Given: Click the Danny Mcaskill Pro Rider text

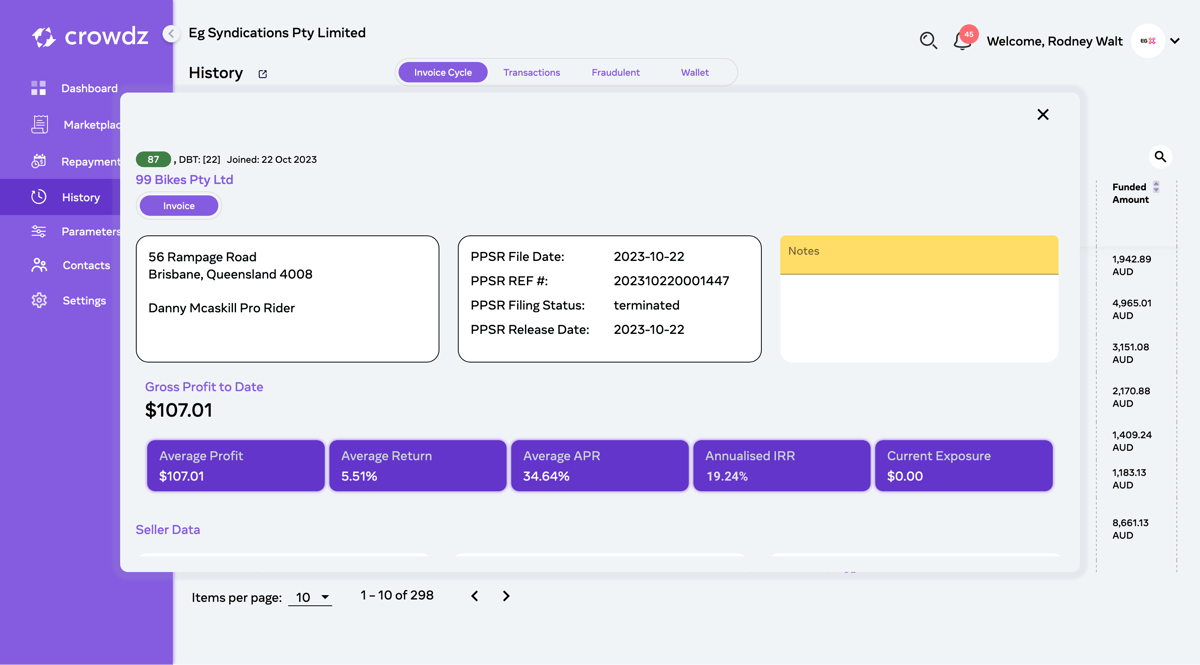Looking at the screenshot, I should click(x=222, y=308).
